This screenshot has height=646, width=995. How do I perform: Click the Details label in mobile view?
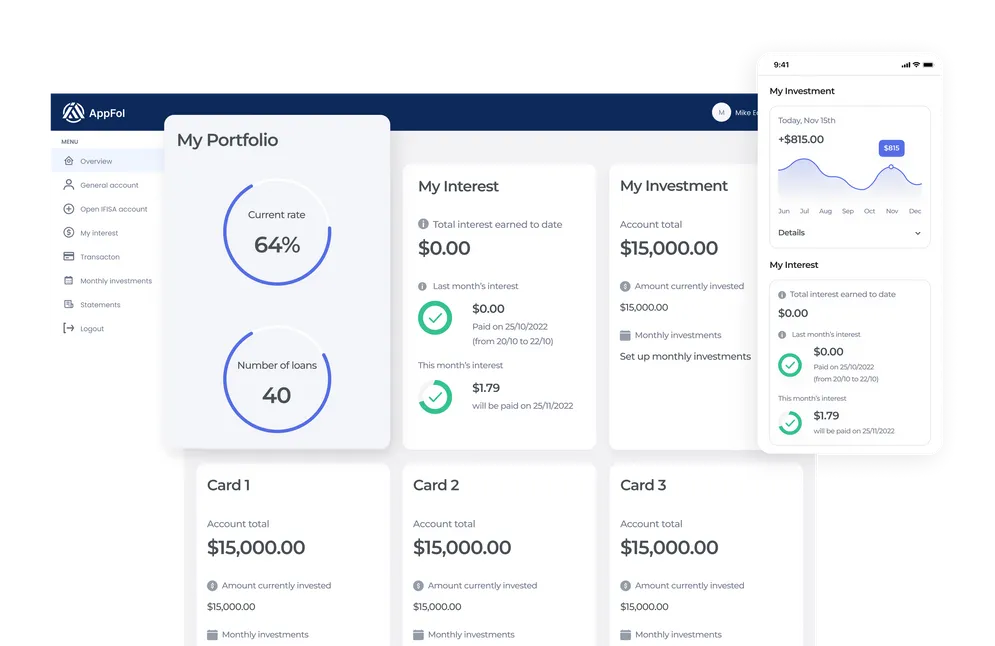(x=791, y=233)
